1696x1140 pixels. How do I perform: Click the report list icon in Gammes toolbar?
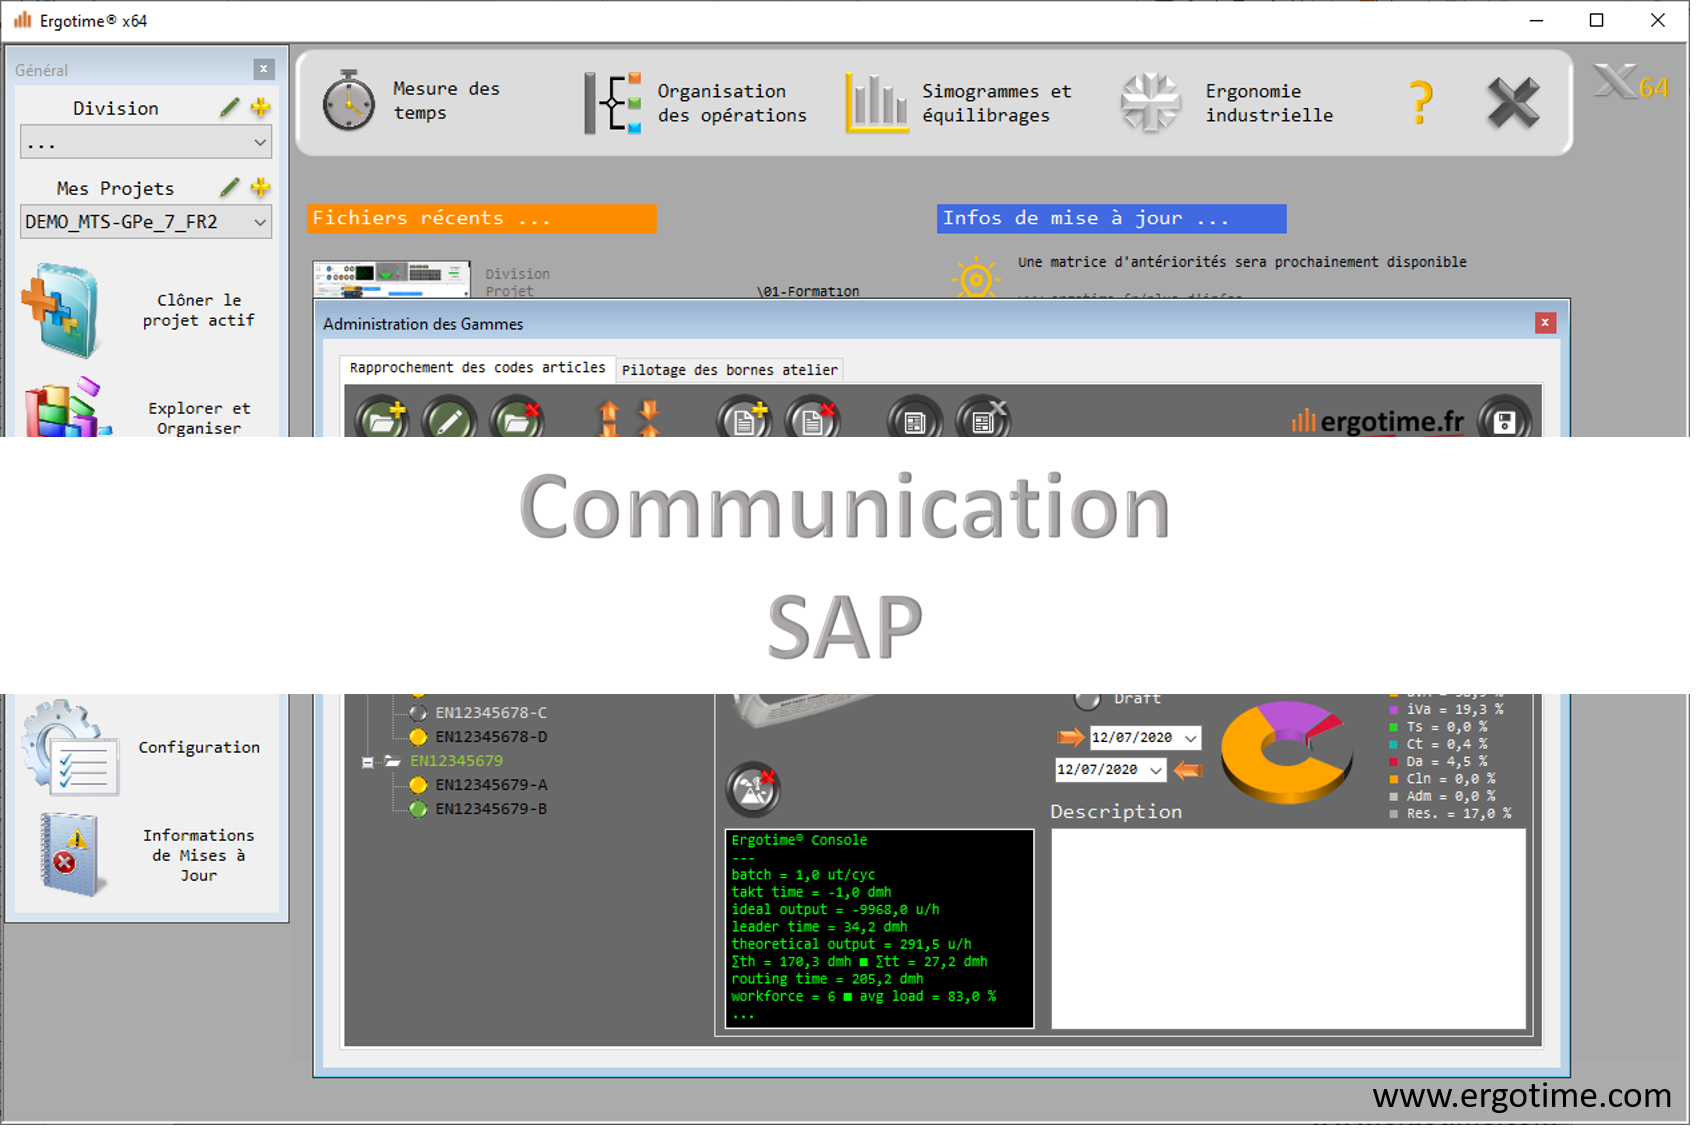tap(915, 419)
